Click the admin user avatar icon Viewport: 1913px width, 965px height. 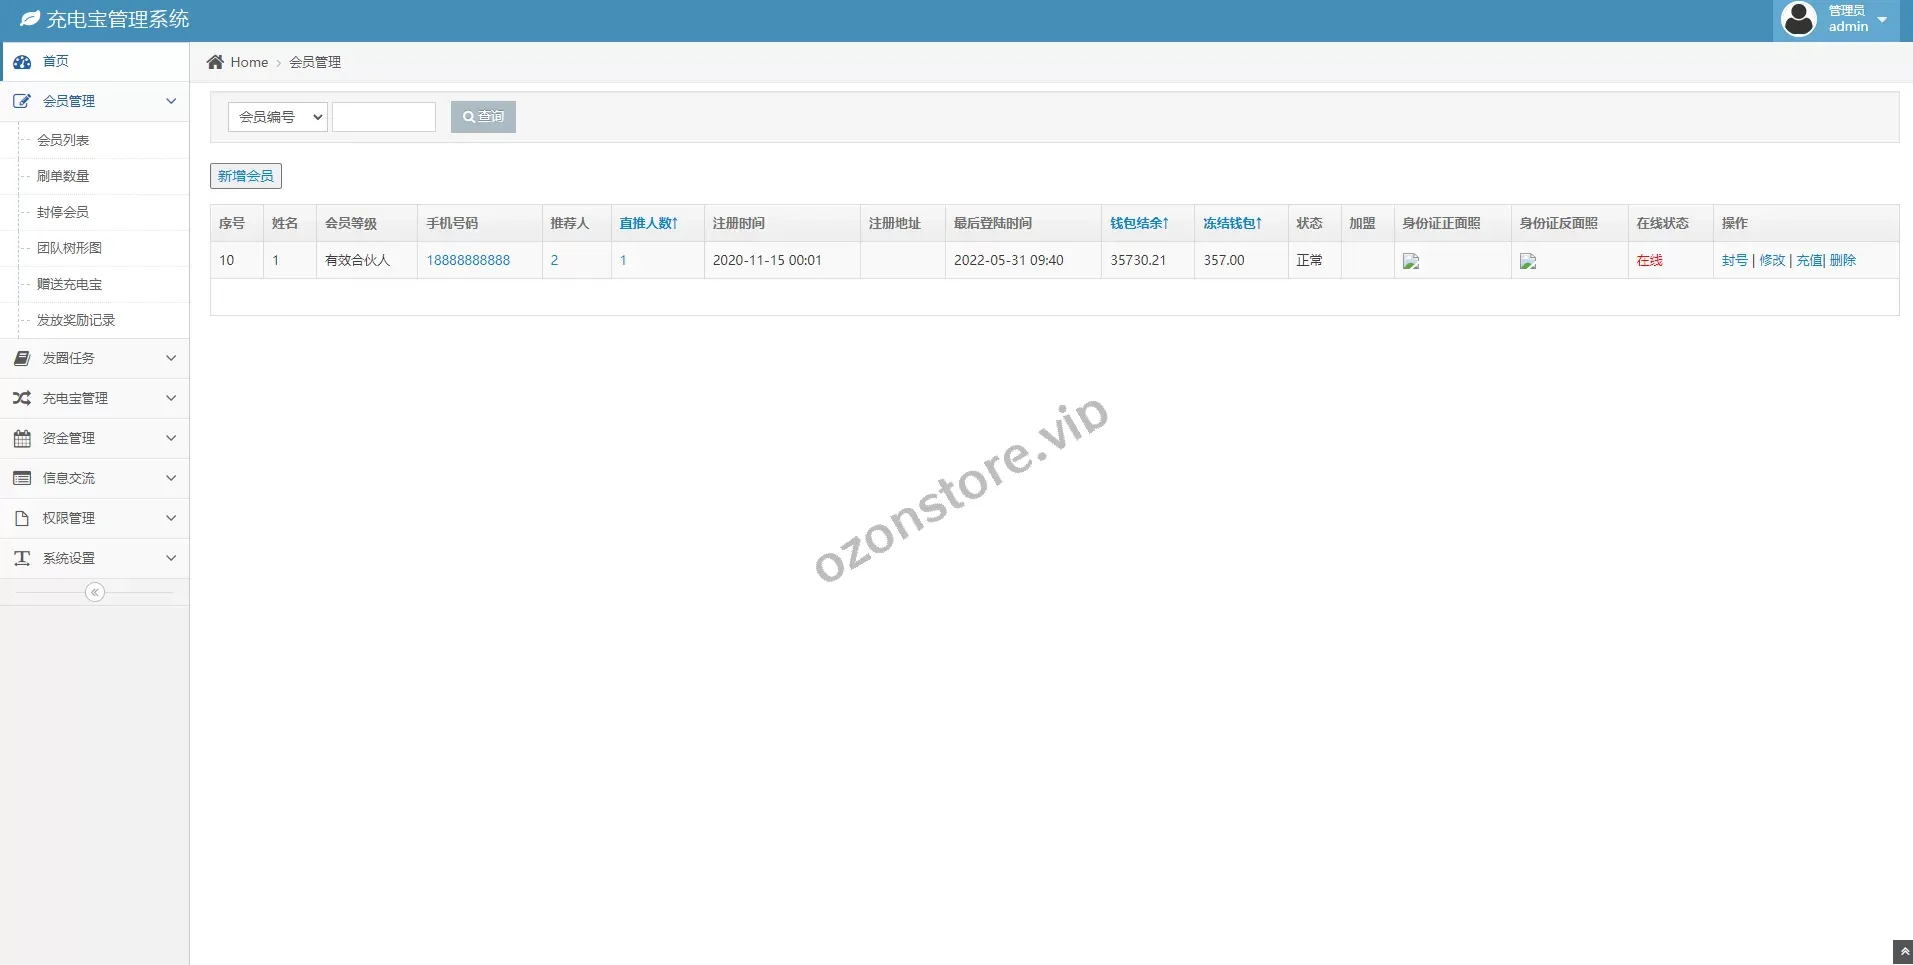coord(1799,19)
